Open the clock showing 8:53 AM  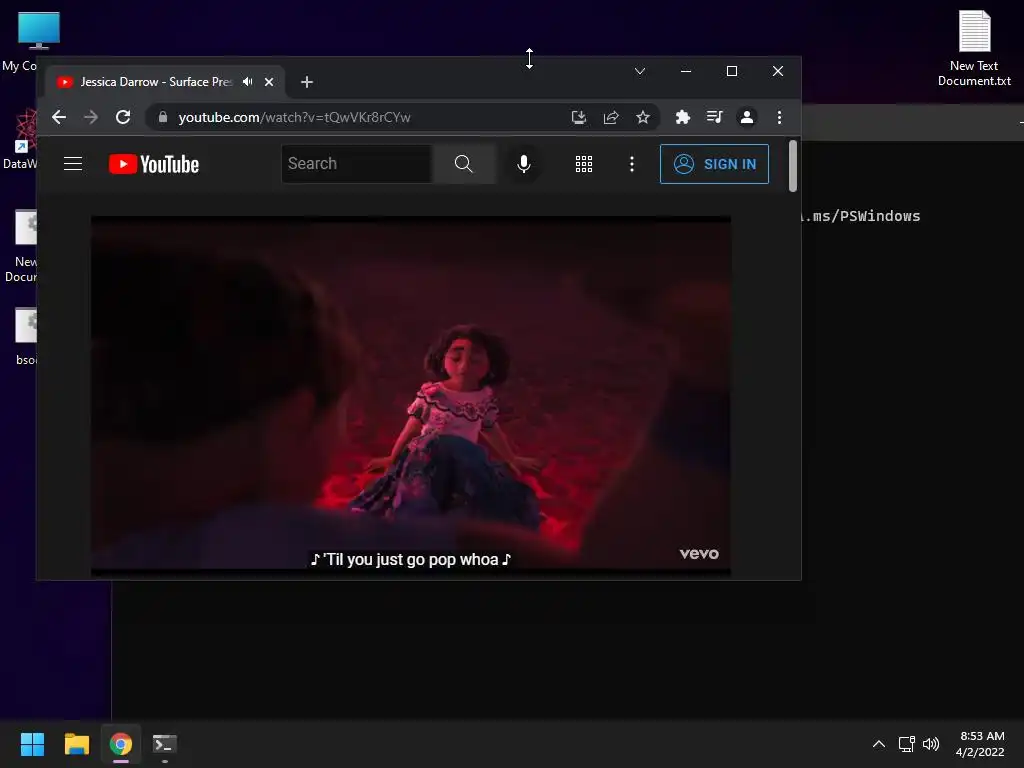980,744
